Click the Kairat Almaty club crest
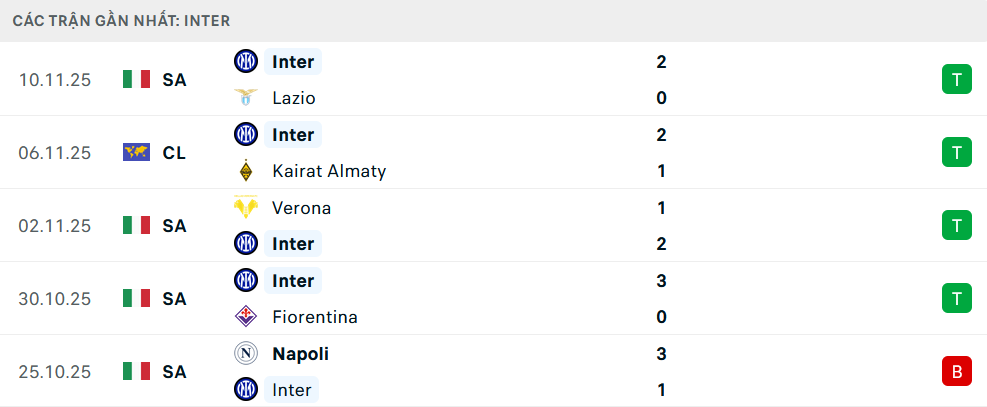987x407 pixels. tap(245, 171)
